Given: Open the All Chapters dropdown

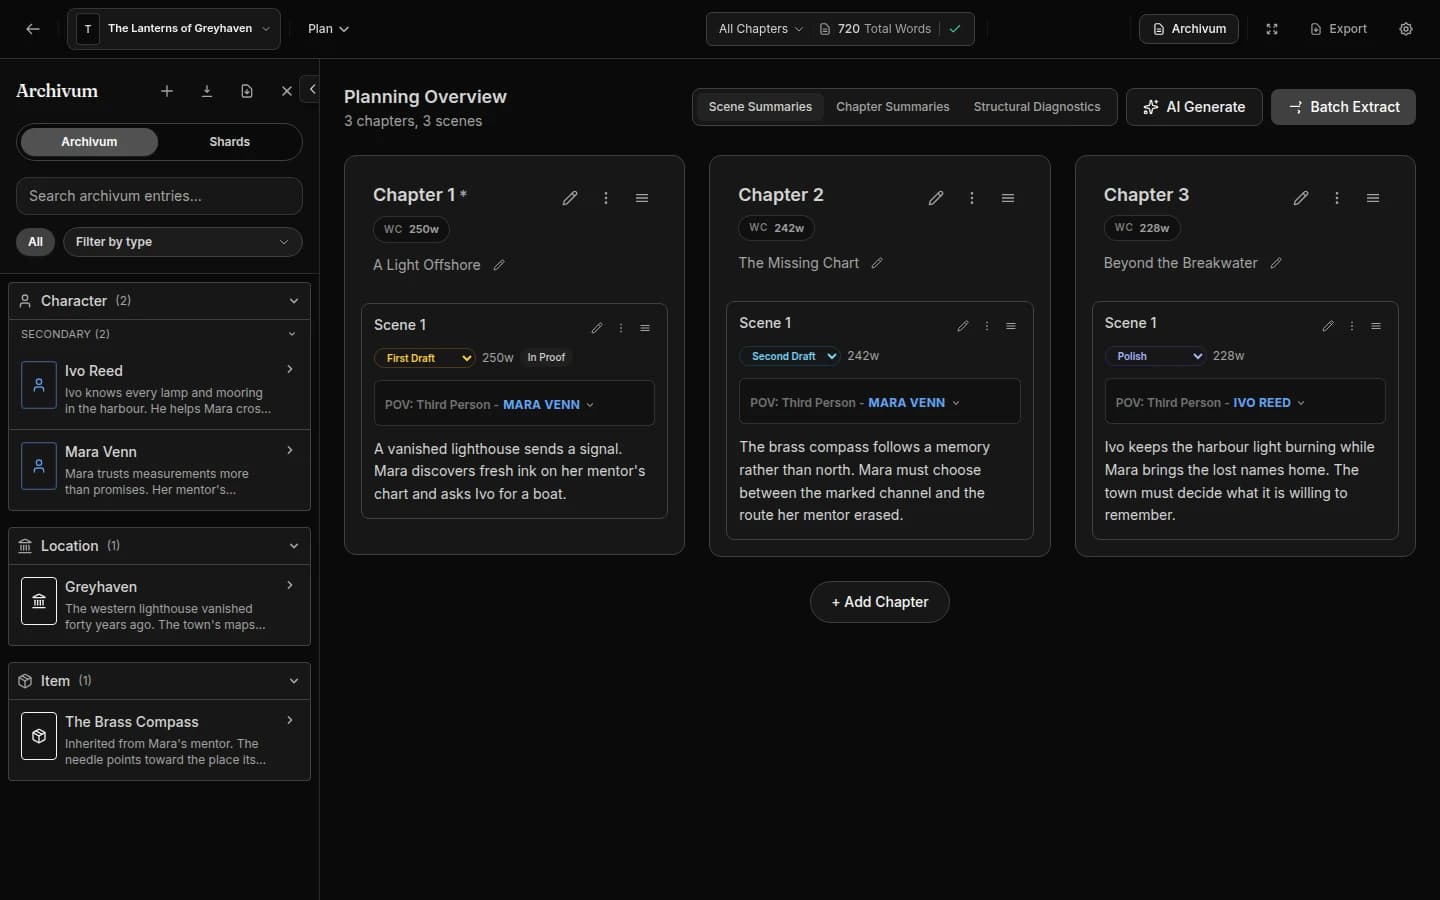Looking at the screenshot, I should point(760,29).
